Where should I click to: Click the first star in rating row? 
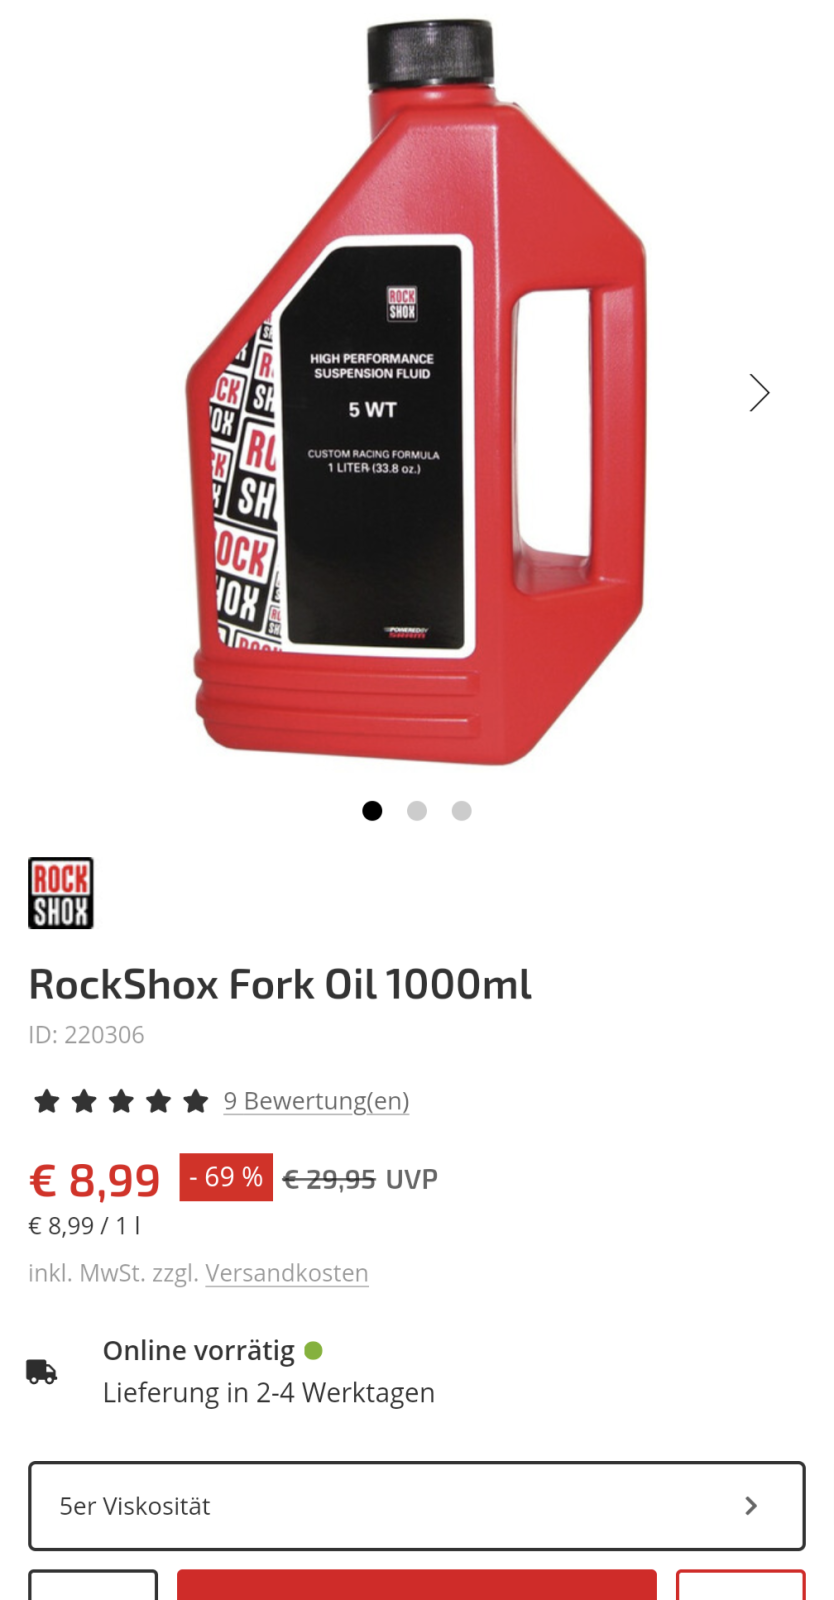pyautogui.click(x=46, y=1102)
